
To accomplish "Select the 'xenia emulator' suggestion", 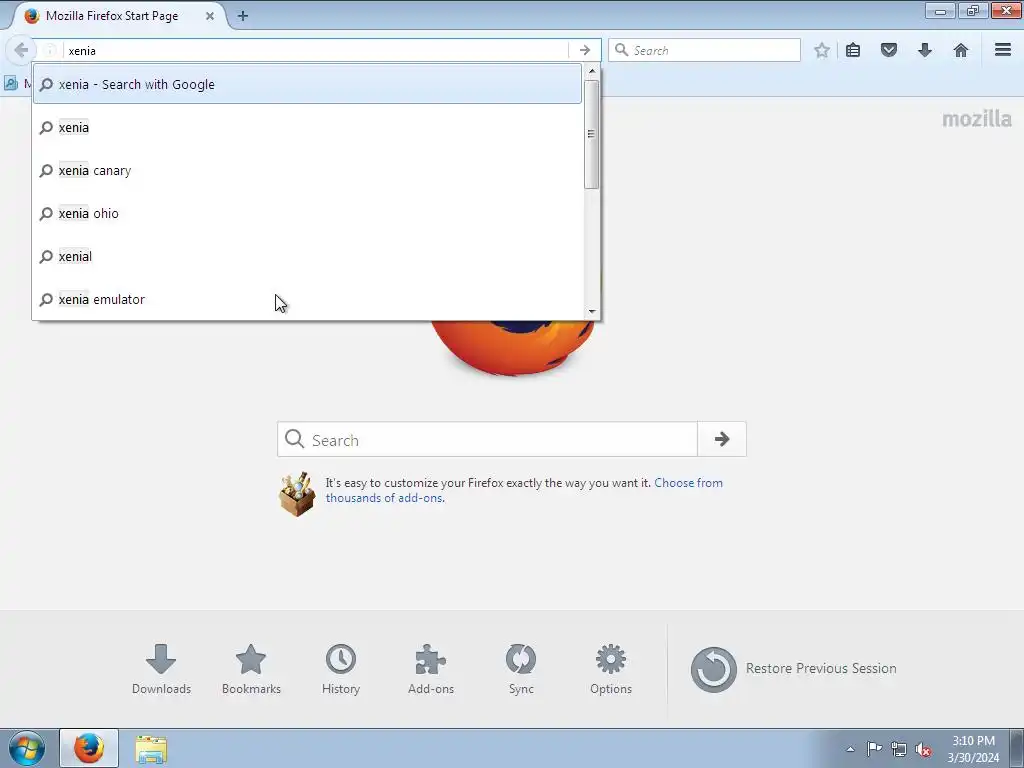I will tap(307, 299).
